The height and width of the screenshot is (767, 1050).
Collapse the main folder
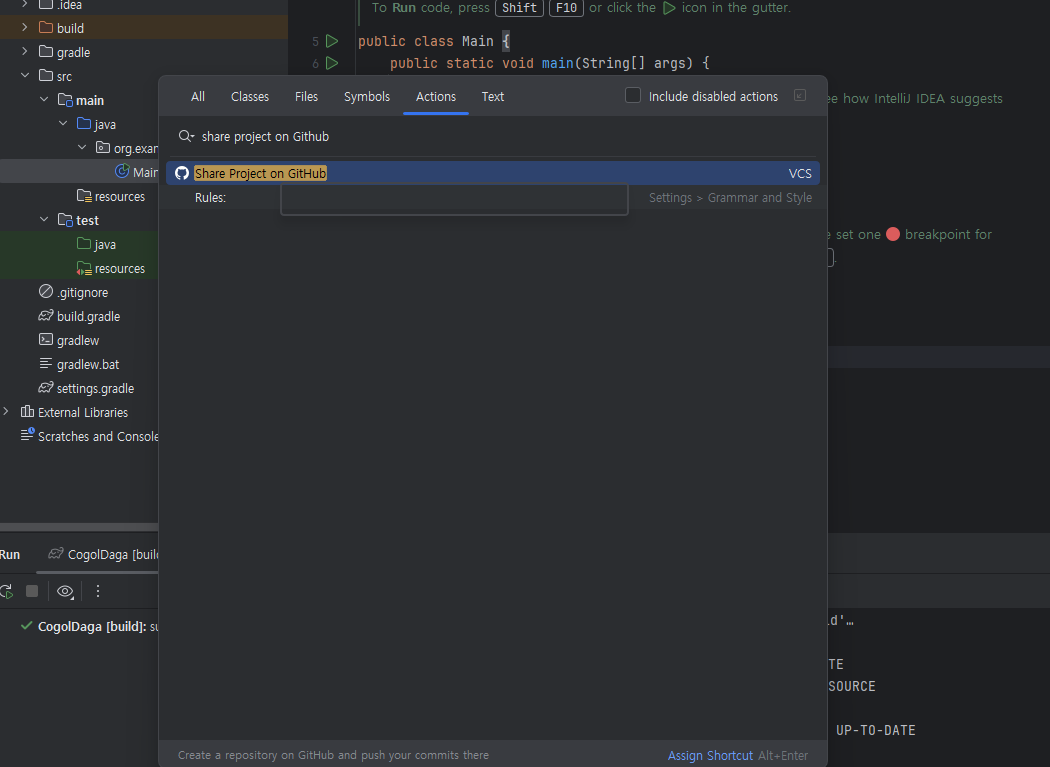44,100
